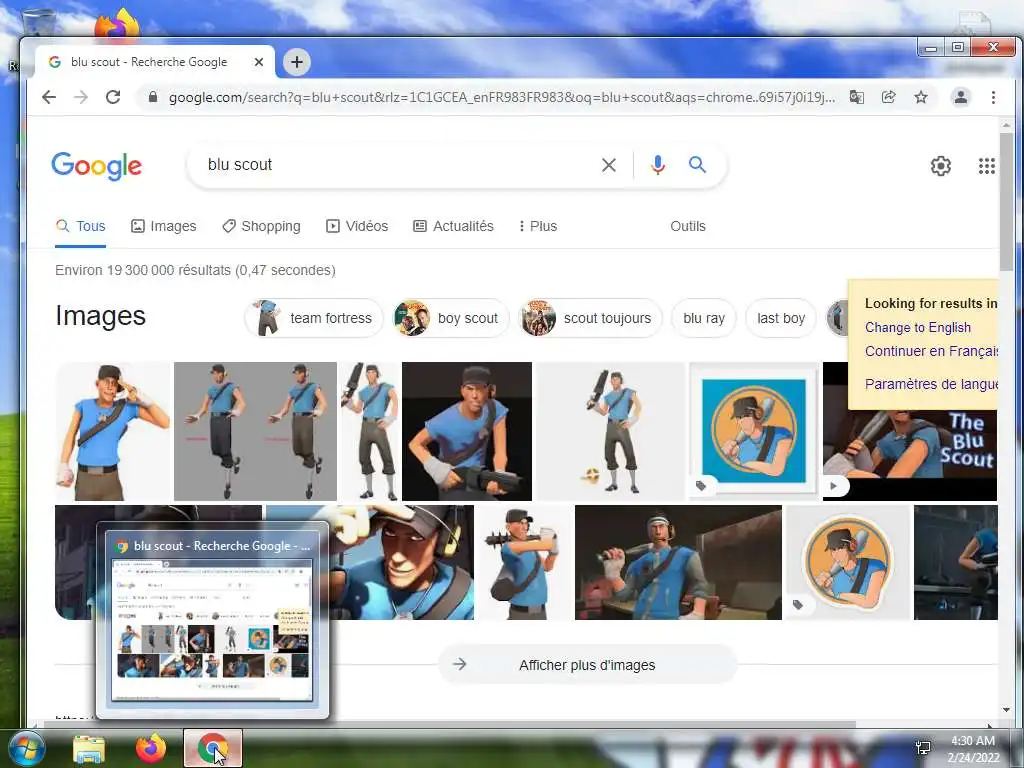Open File Explorer from taskbar

click(x=89, y=749)
